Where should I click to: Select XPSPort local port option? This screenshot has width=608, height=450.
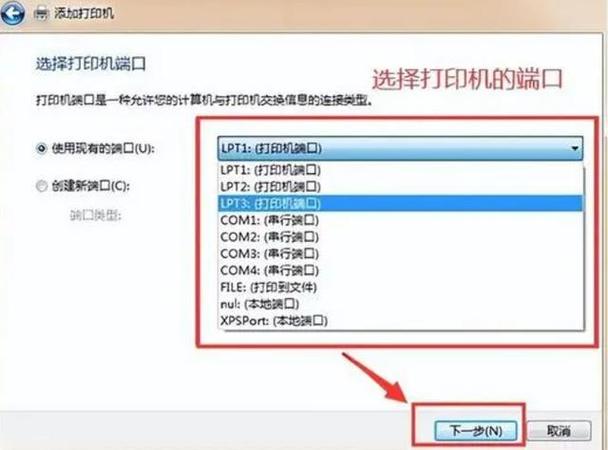click(401, 321)
